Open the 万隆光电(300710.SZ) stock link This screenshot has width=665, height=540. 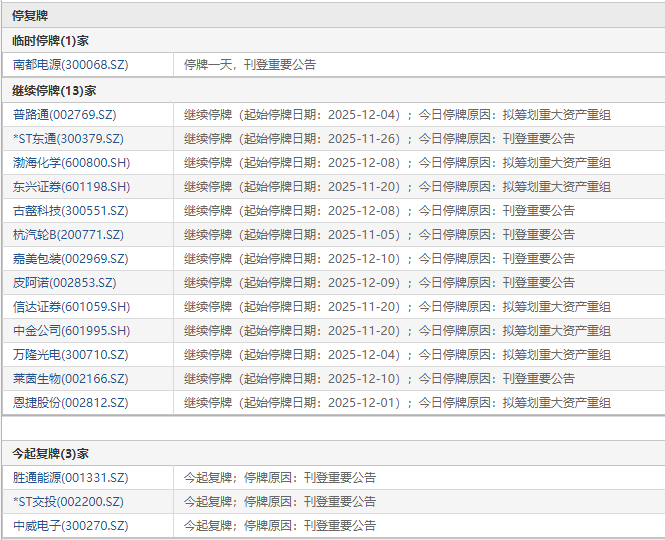coord(71,355)
